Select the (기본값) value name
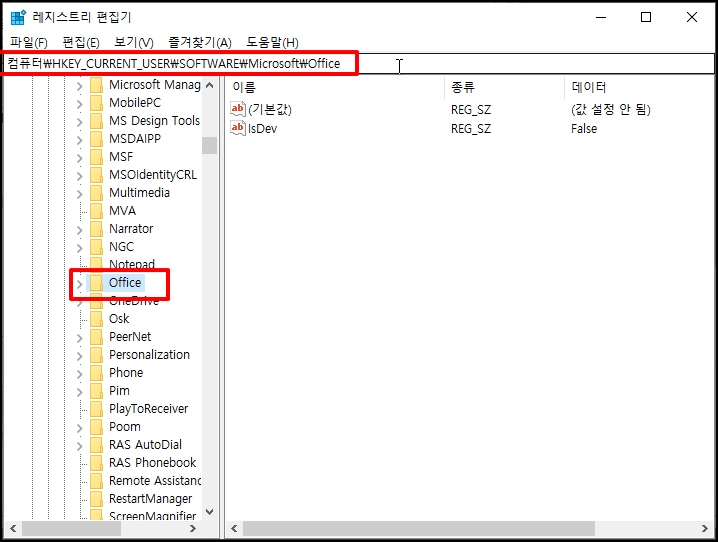The width and height of the screenshot is (718, 542). pyautogui.click(x=270, y=109)
